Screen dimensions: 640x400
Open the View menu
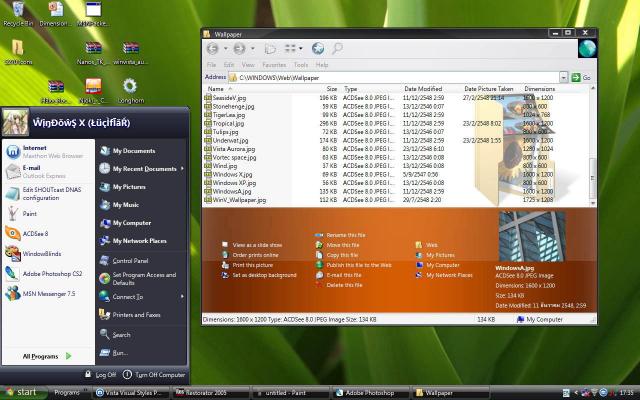pyautogui.click(x=248, y=65)
